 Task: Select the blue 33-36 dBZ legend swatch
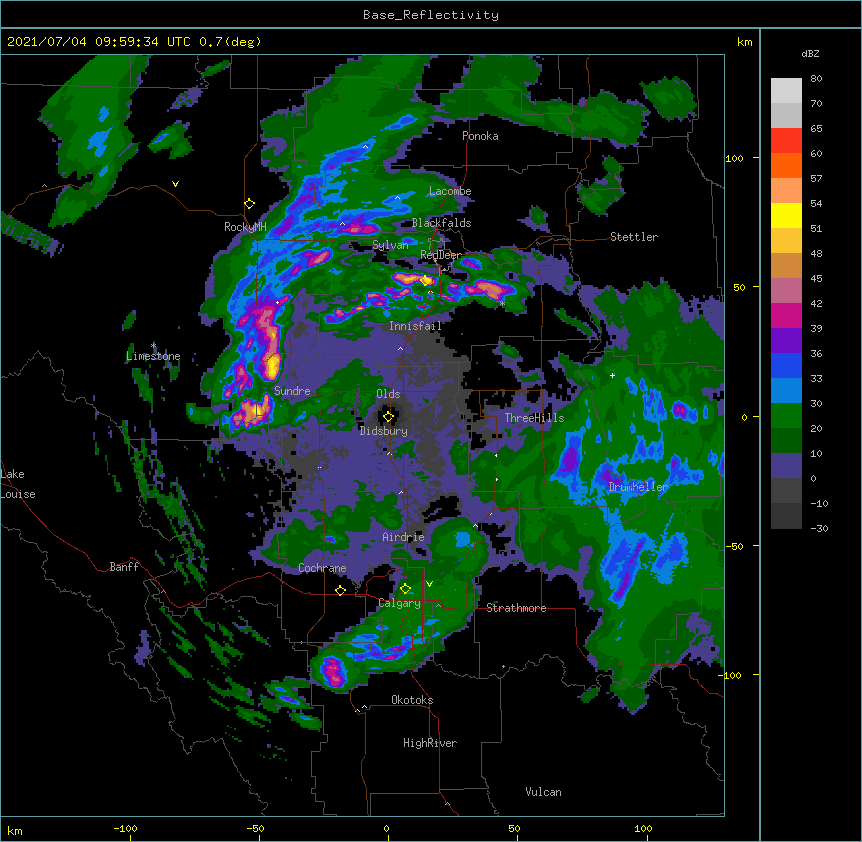786,365
